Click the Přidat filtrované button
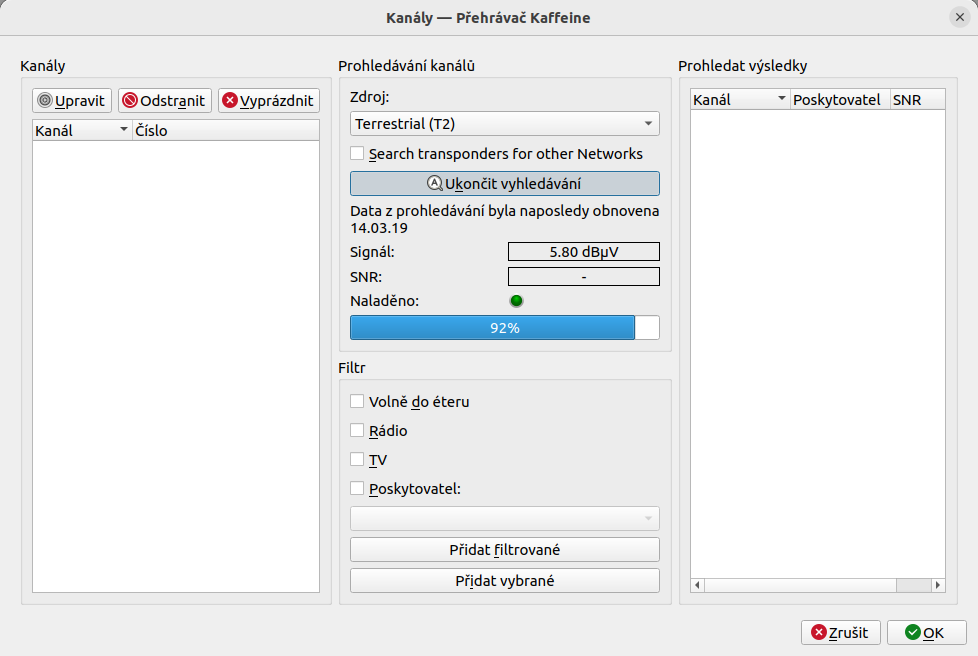 point(504,550)
